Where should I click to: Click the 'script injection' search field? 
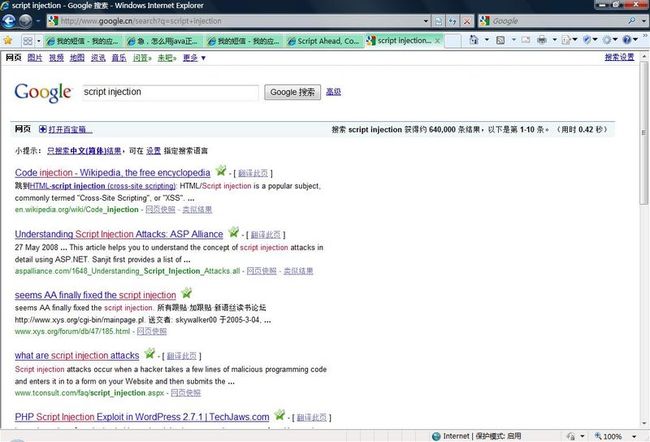point(170,92)
